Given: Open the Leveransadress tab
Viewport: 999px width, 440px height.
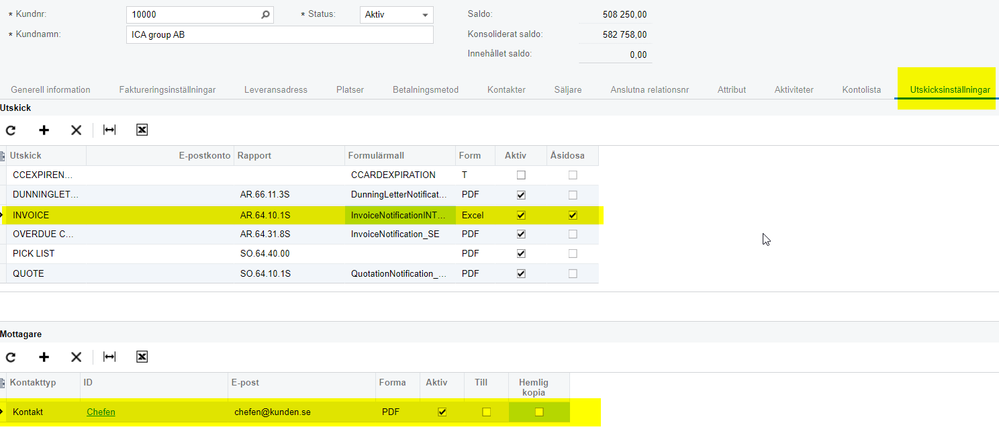Looking at the screenshot, I should 276,90.
